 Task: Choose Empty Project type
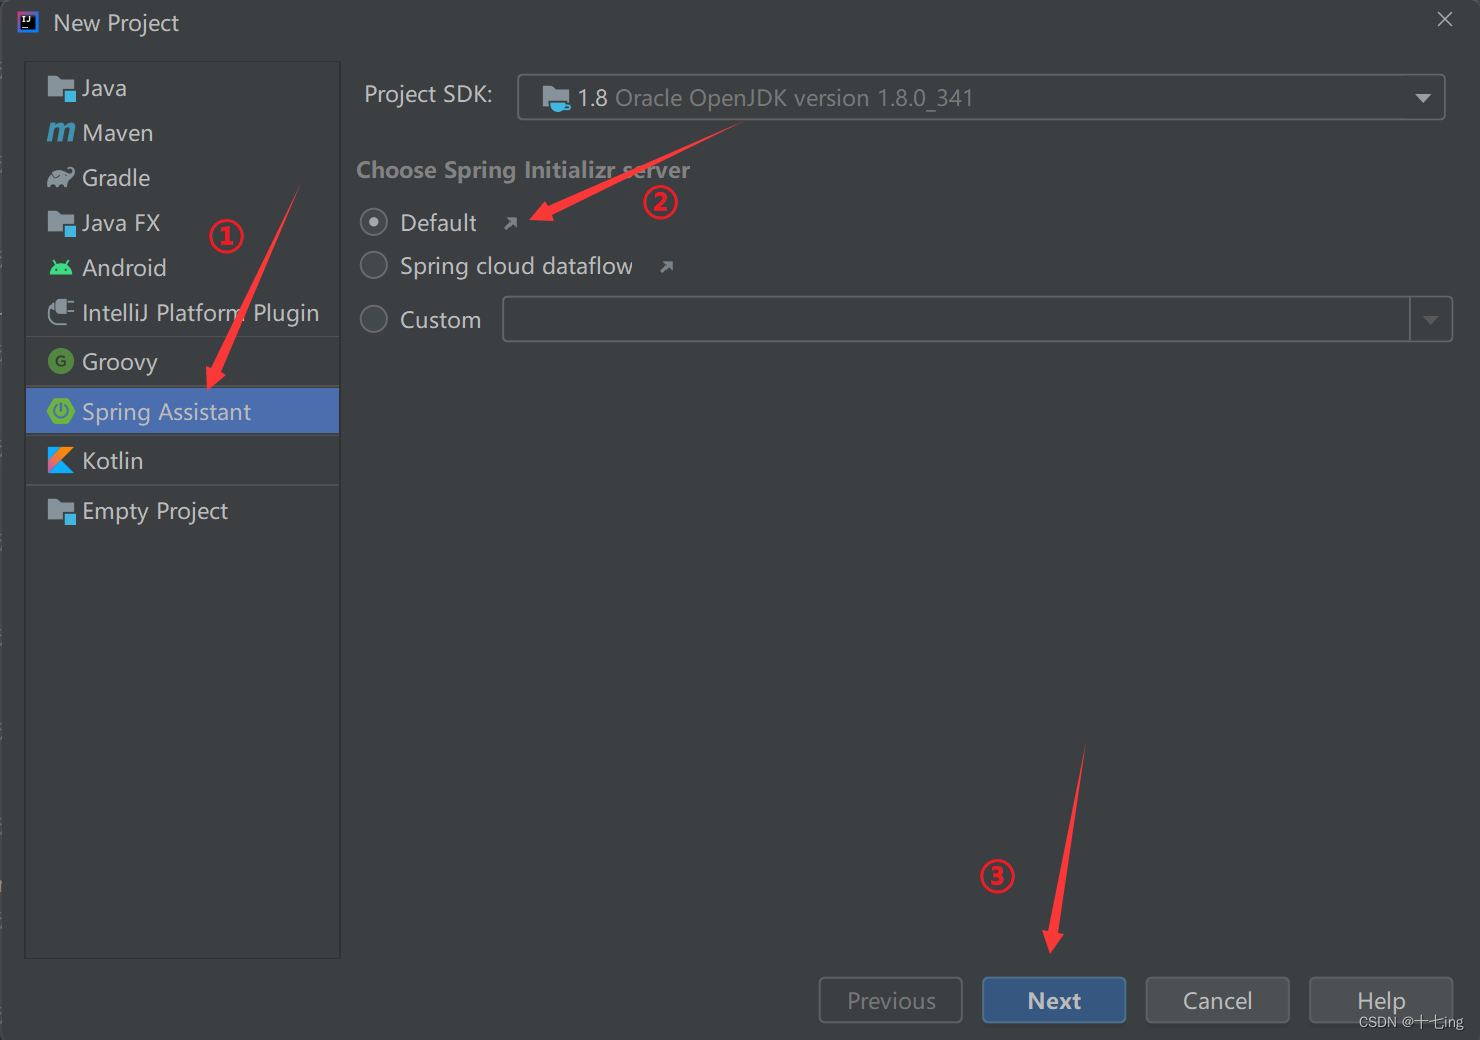[183, 511]
